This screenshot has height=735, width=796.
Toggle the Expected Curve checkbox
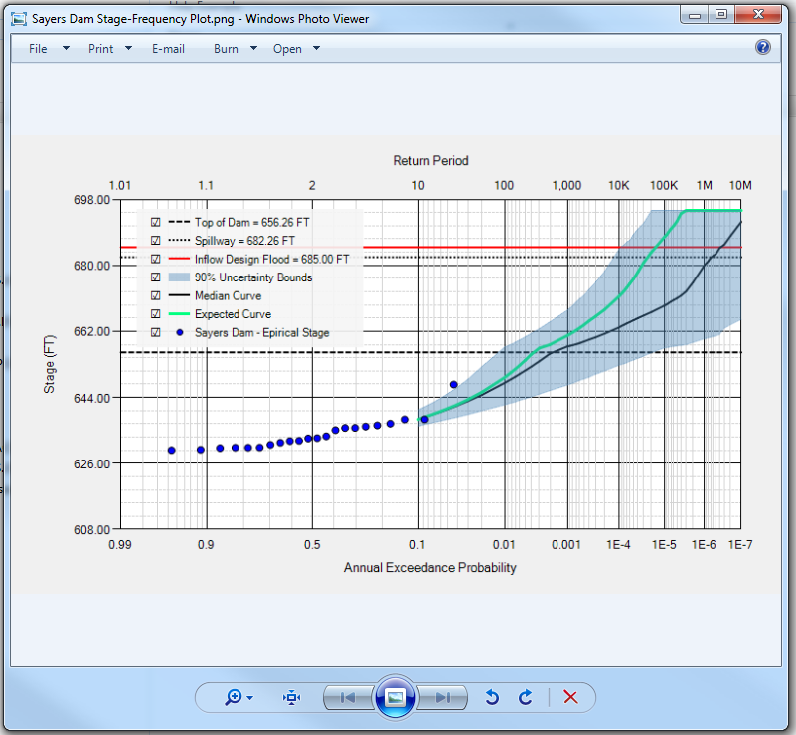(x=155, y=314)
